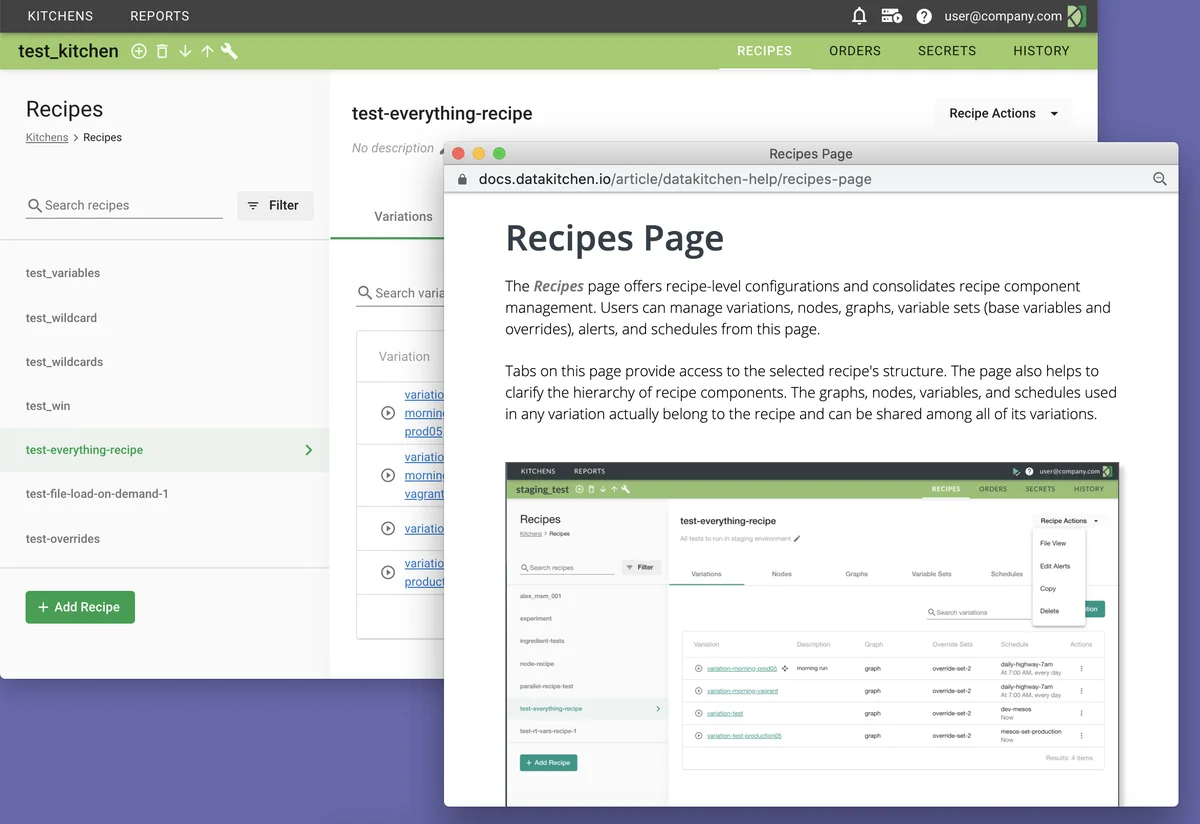Screen dimensions: 1200x824
Task: Run the first variation play icon
Action: (388, 413)
